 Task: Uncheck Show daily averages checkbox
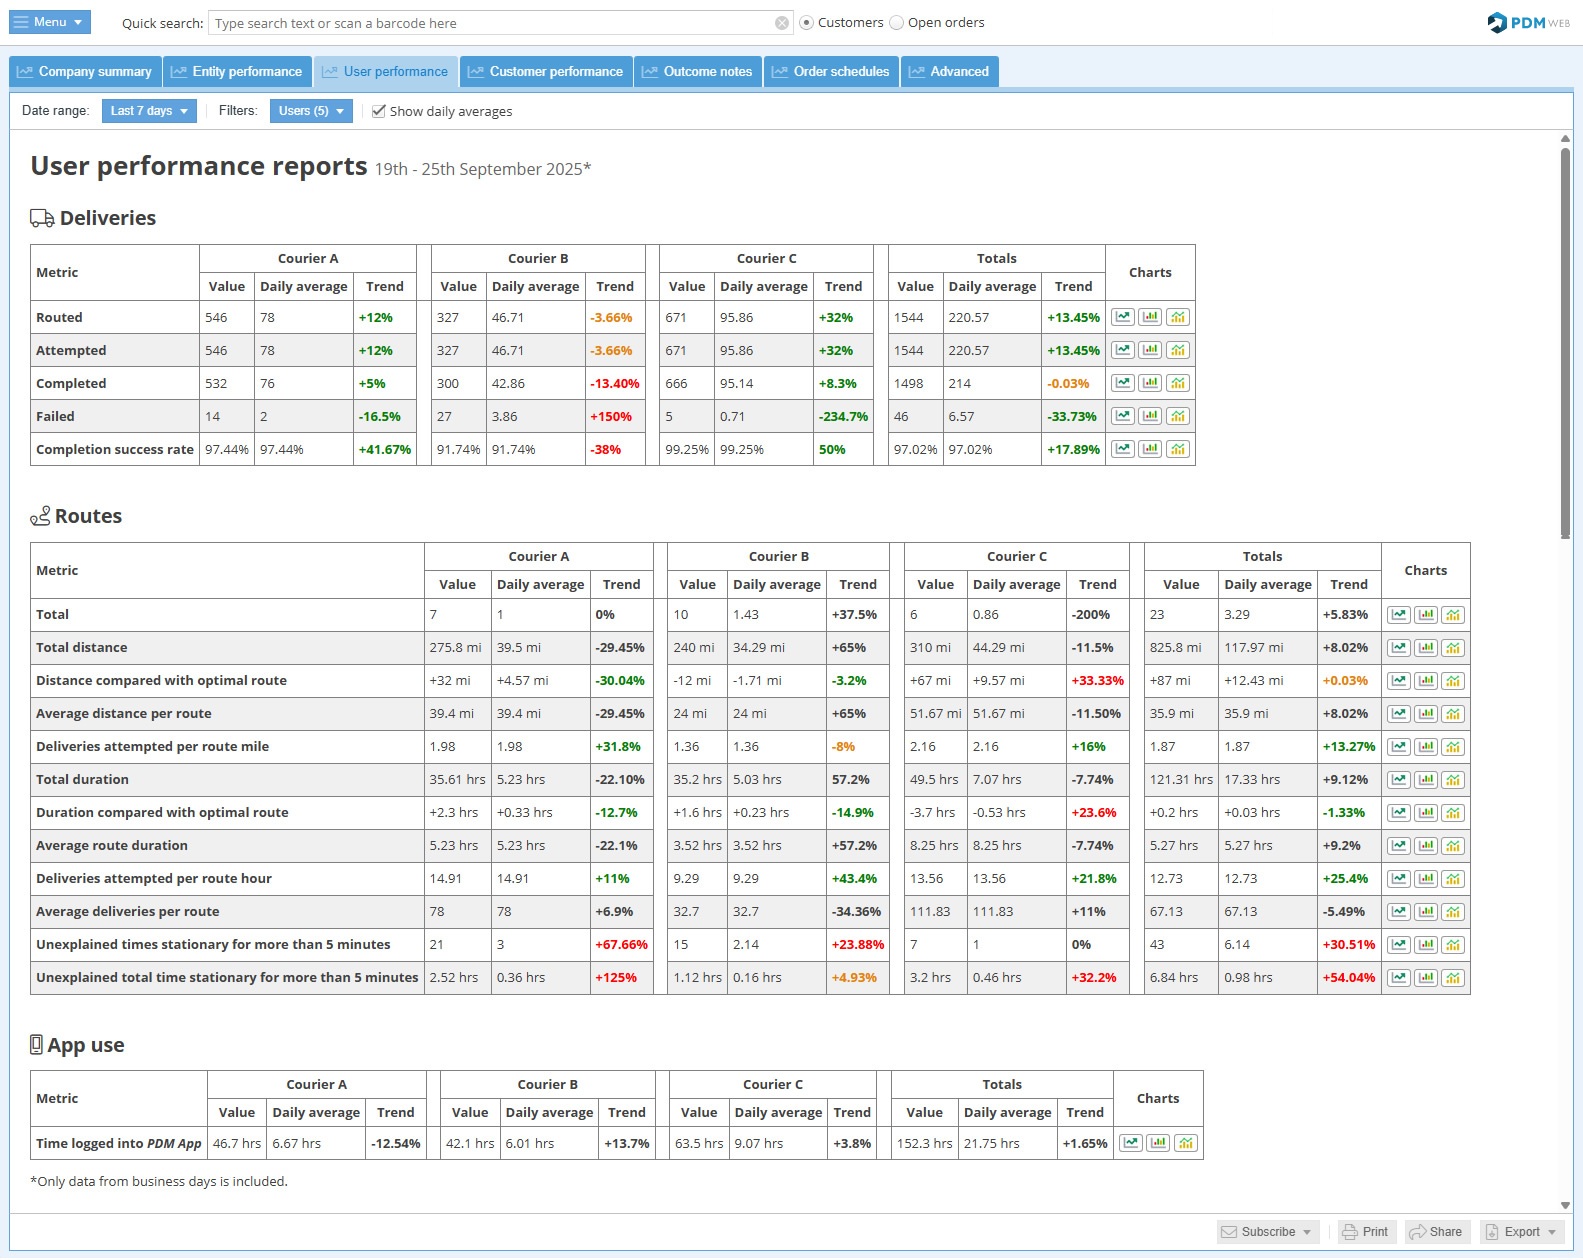379,111
